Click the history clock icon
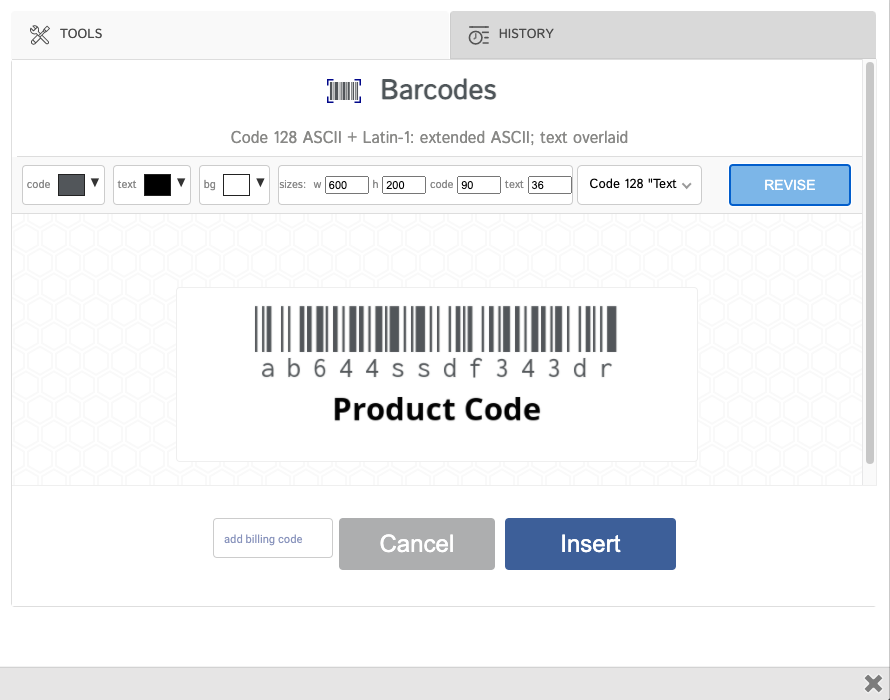The image size is (890, 700). [478, 35]
